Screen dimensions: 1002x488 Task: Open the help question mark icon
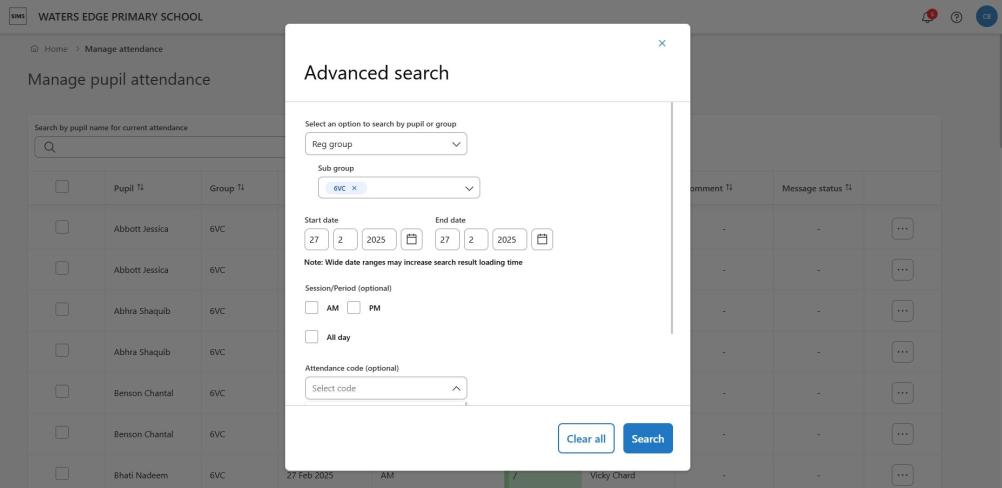coord(957,17)
